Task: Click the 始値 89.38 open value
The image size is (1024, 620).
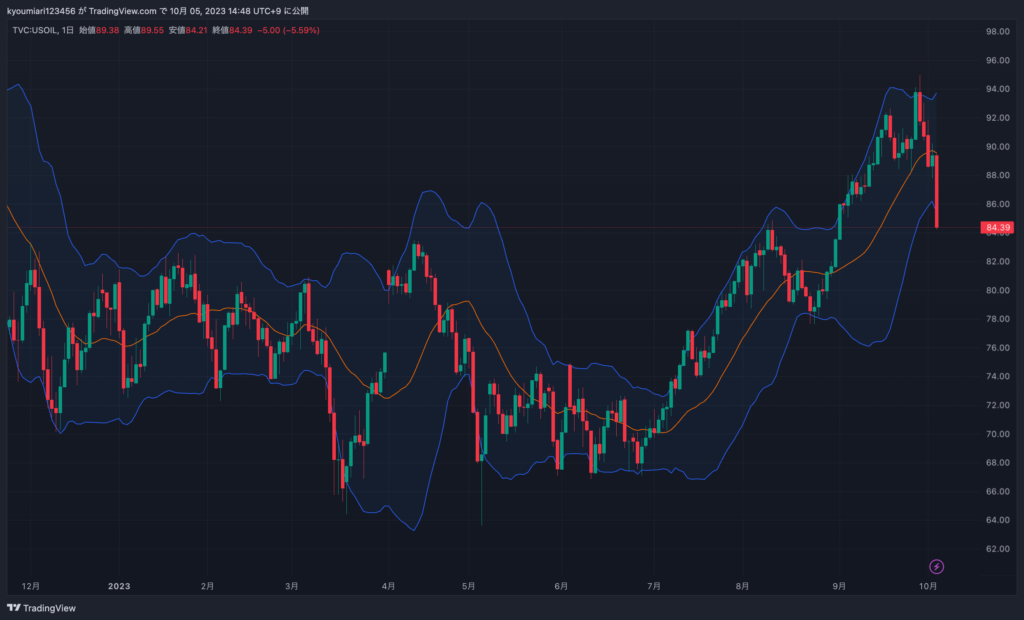Action: click(x=99, y=30)
